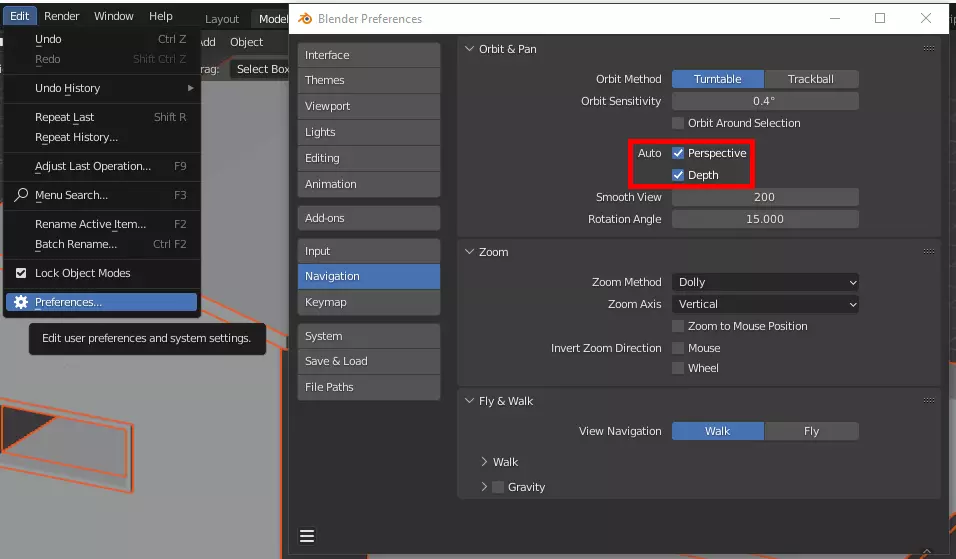Click the Rotation Angle value field
The image size is (956, 559).
(765, 219)
